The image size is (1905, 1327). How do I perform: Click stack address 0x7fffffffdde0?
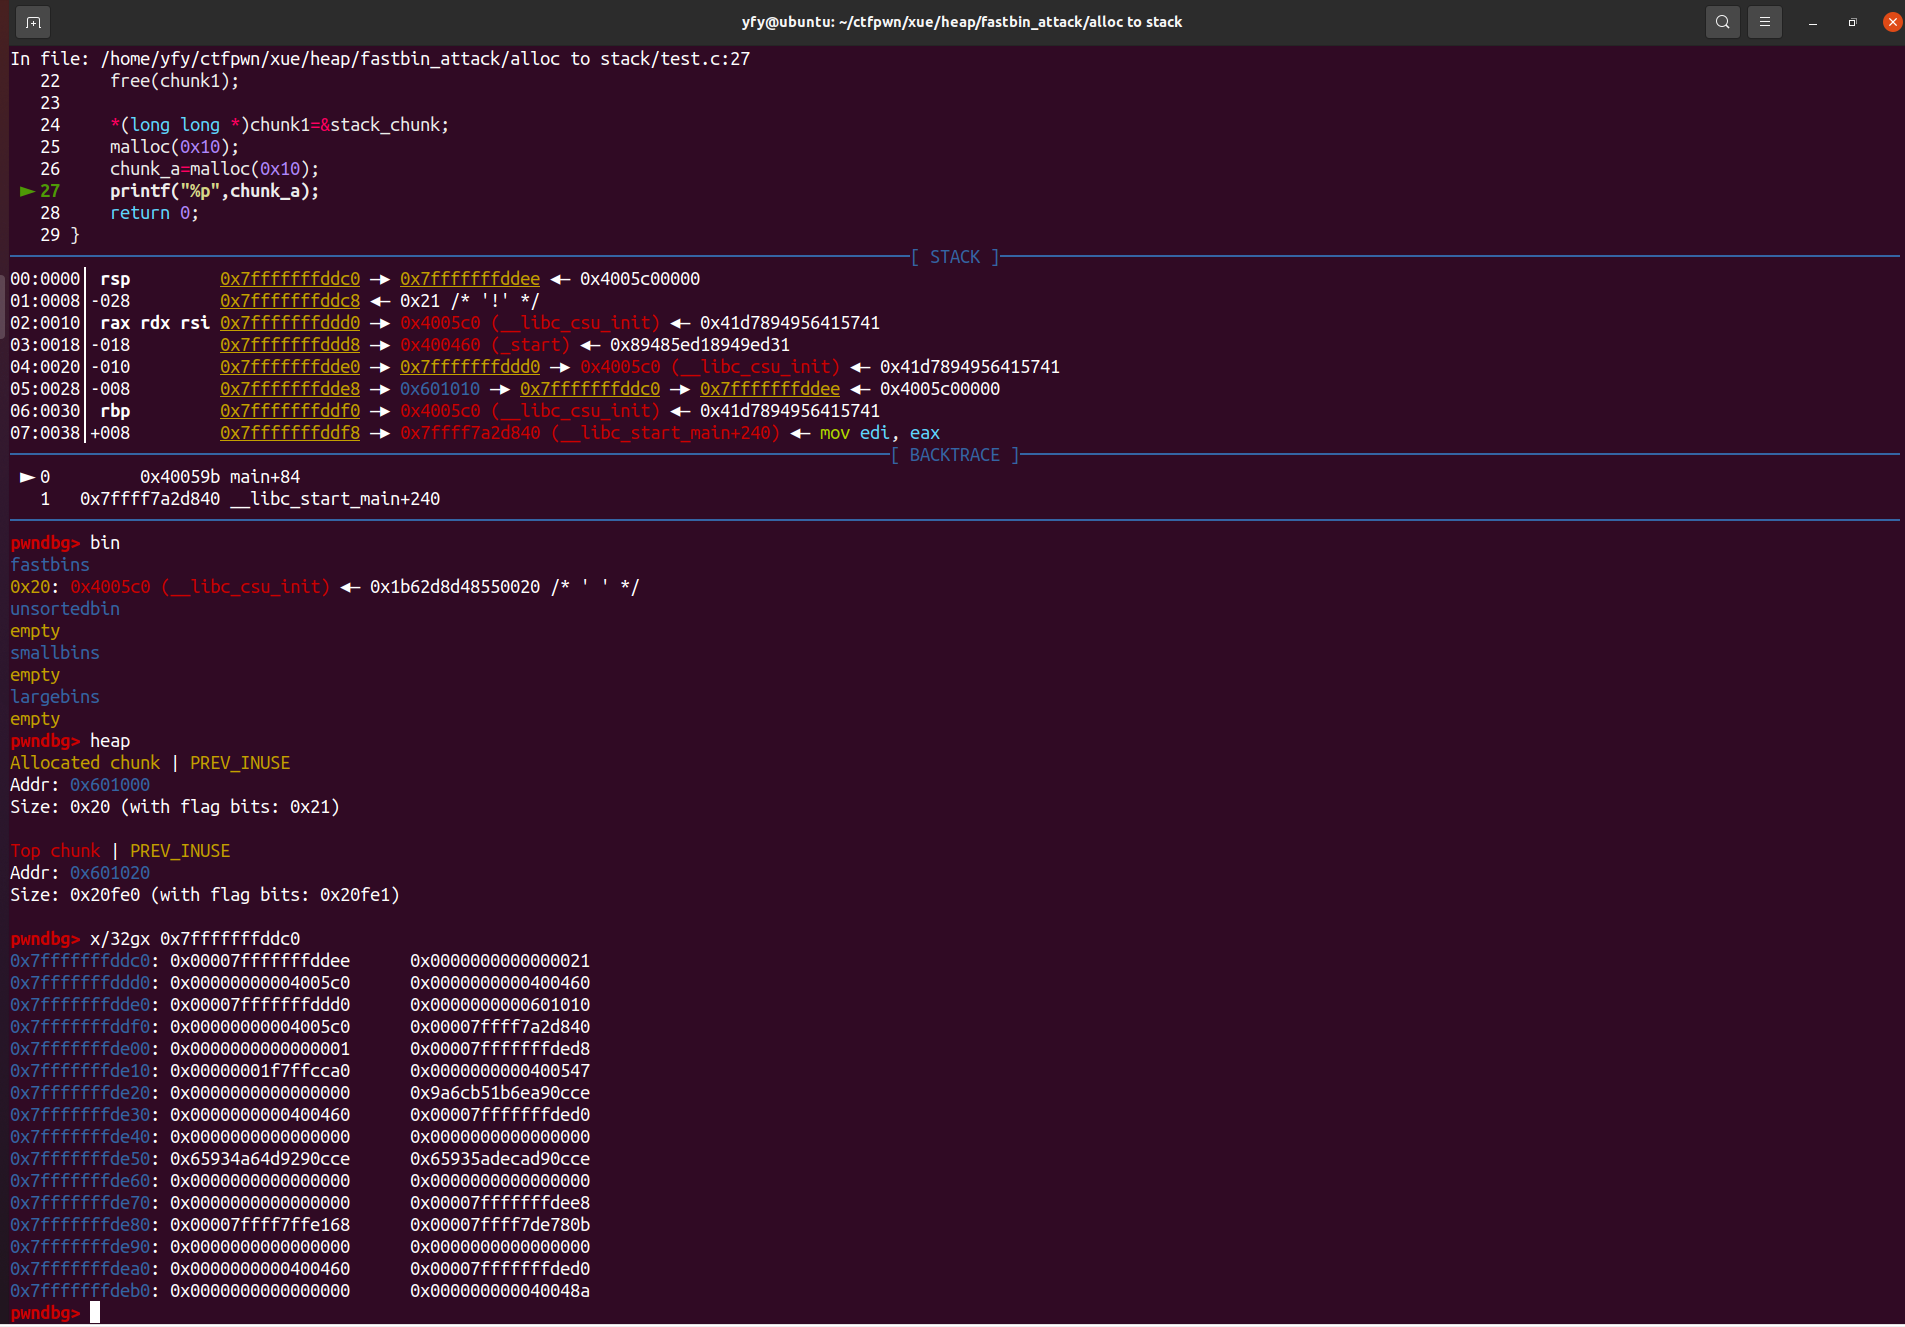[x=290, y=367]
